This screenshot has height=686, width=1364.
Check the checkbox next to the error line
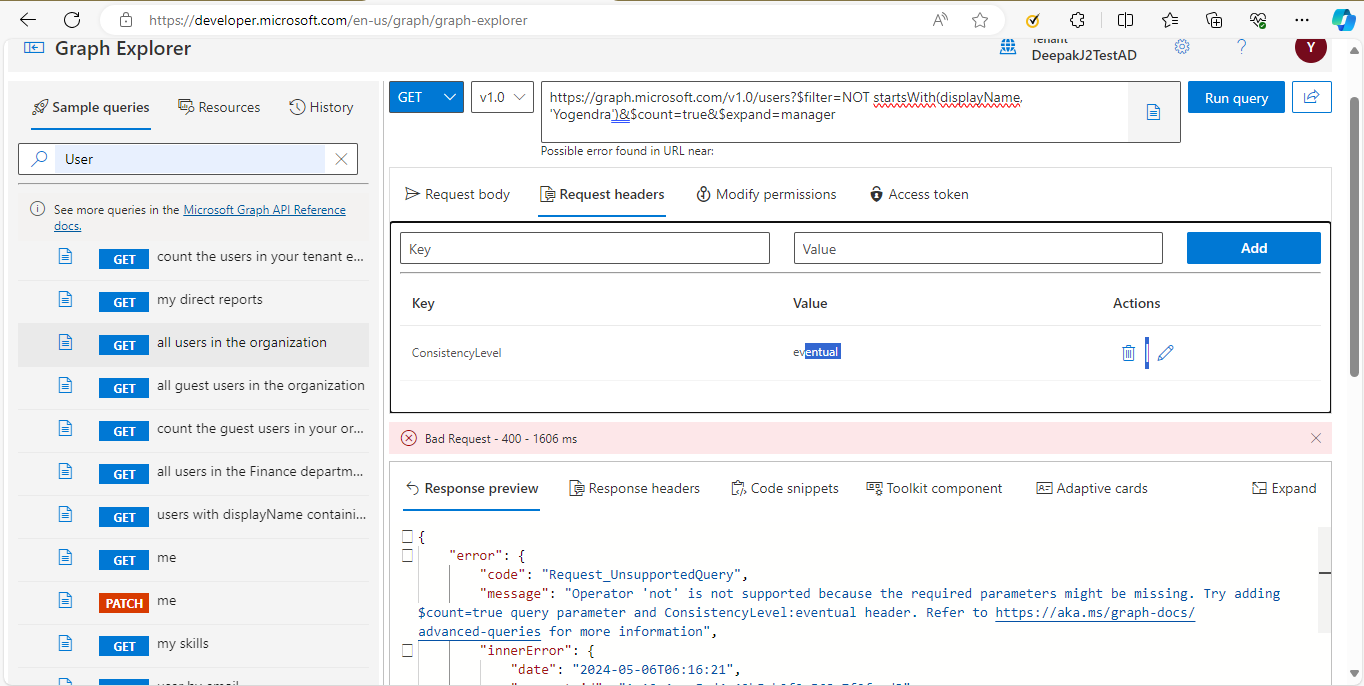[408, 555]
